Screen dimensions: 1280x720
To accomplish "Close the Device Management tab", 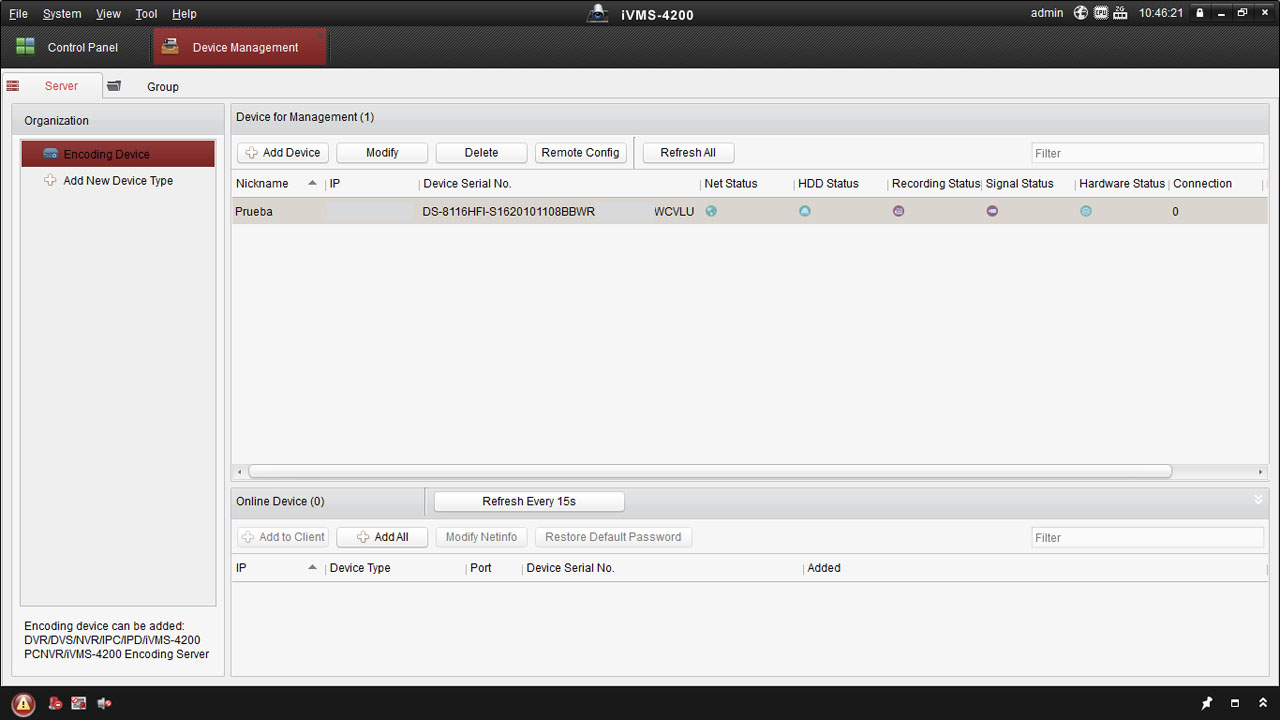I will click(x=321, y=34).
